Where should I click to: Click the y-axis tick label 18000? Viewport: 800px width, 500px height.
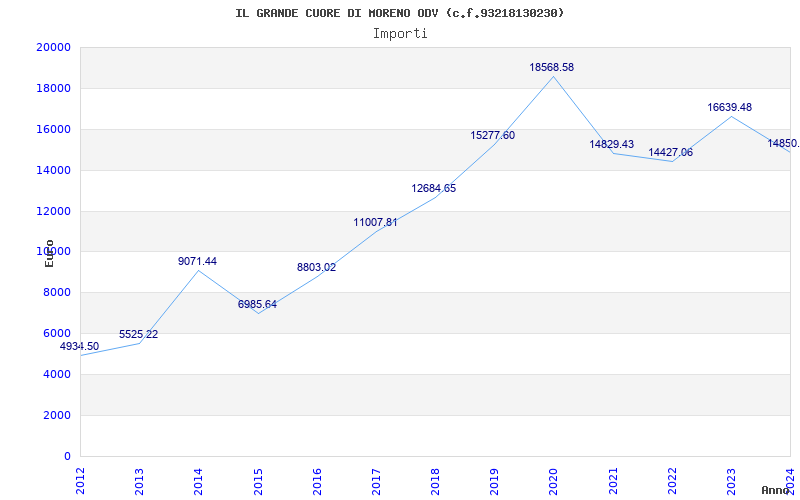54,88
